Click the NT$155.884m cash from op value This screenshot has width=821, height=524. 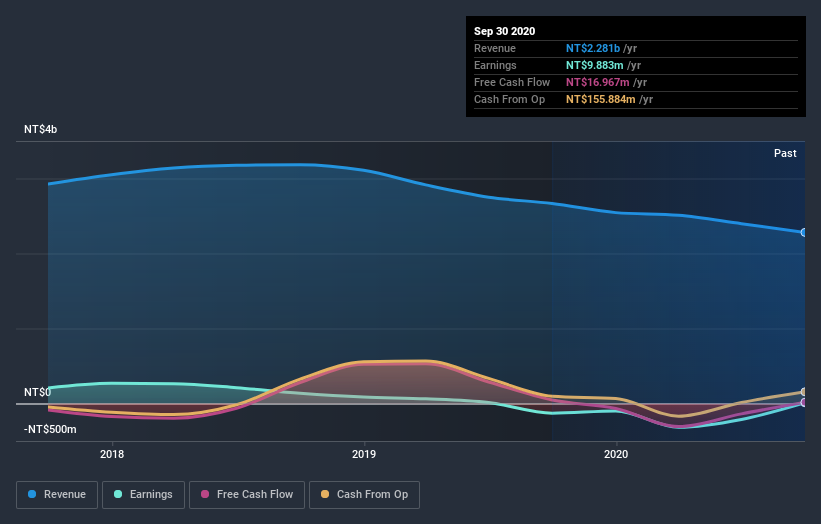[601, 99]
